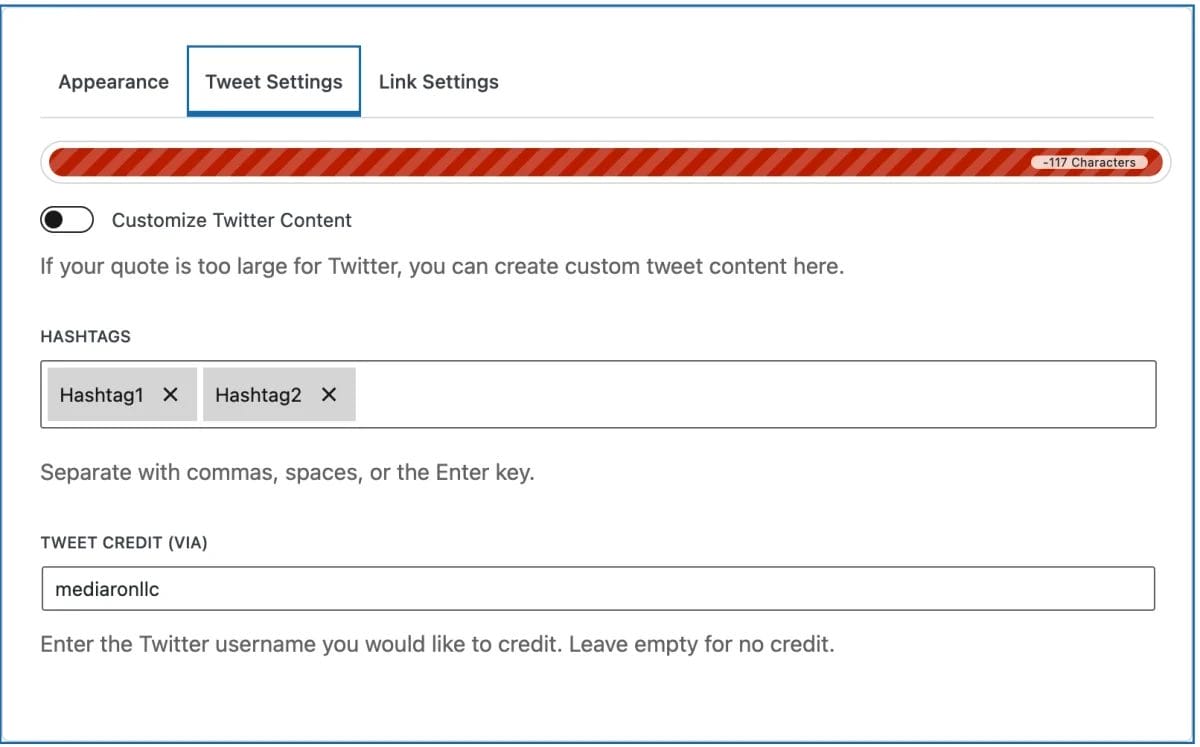This screenshot has height=747, width=1200.
Task: Select the Tweet Settings tab
Action: click(x=274, y=82)
